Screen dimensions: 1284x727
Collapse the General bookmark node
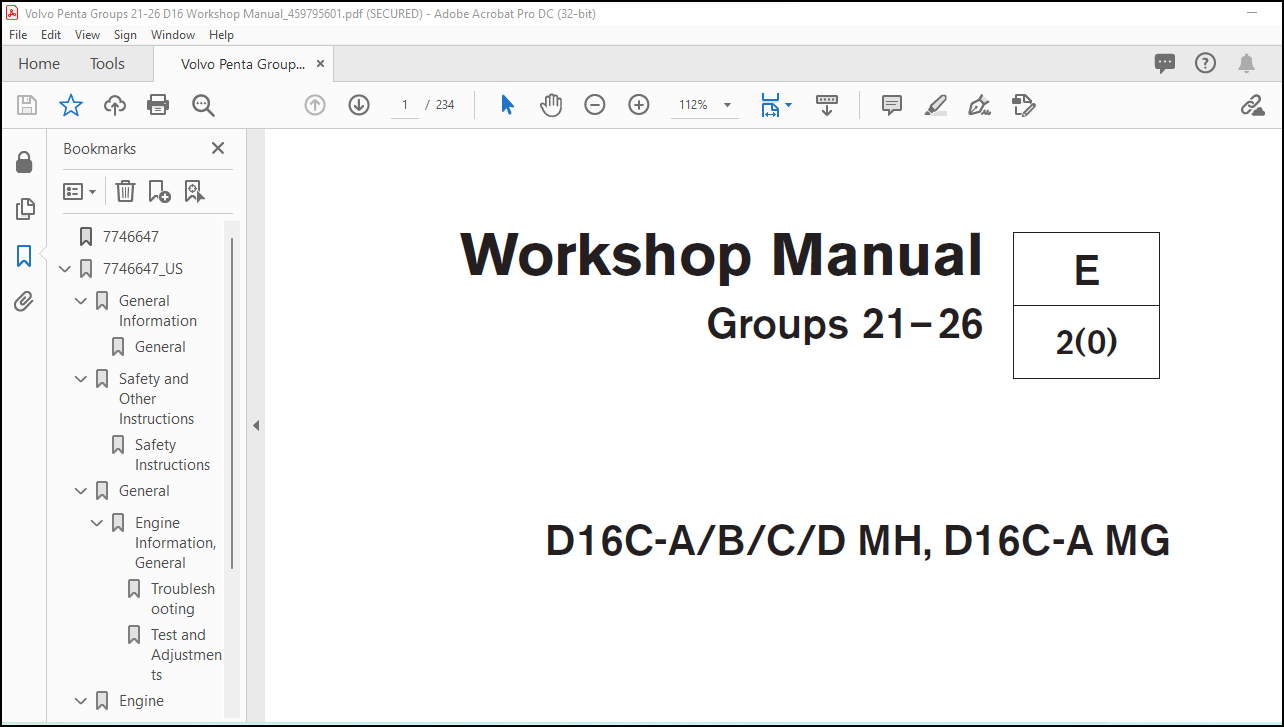(81, 491)
